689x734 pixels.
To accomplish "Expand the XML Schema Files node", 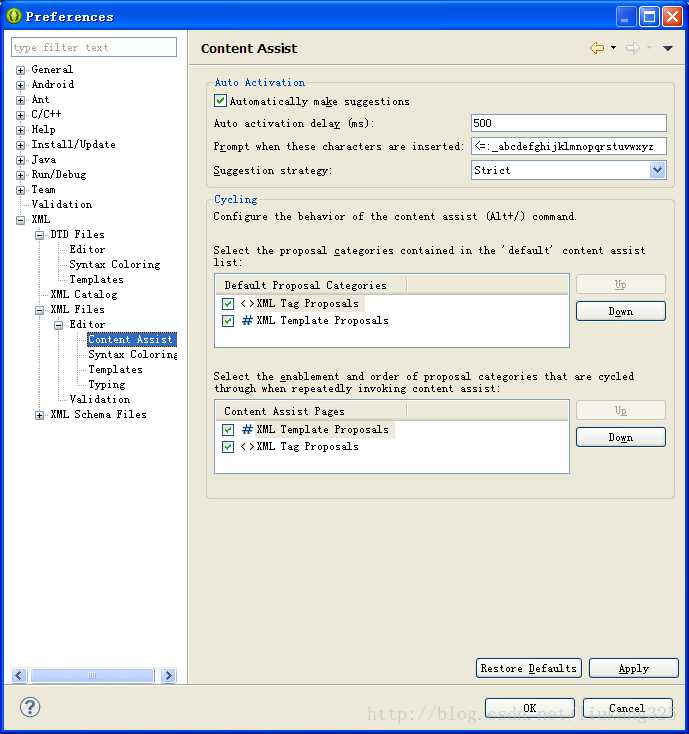I will tap(39, 415).
